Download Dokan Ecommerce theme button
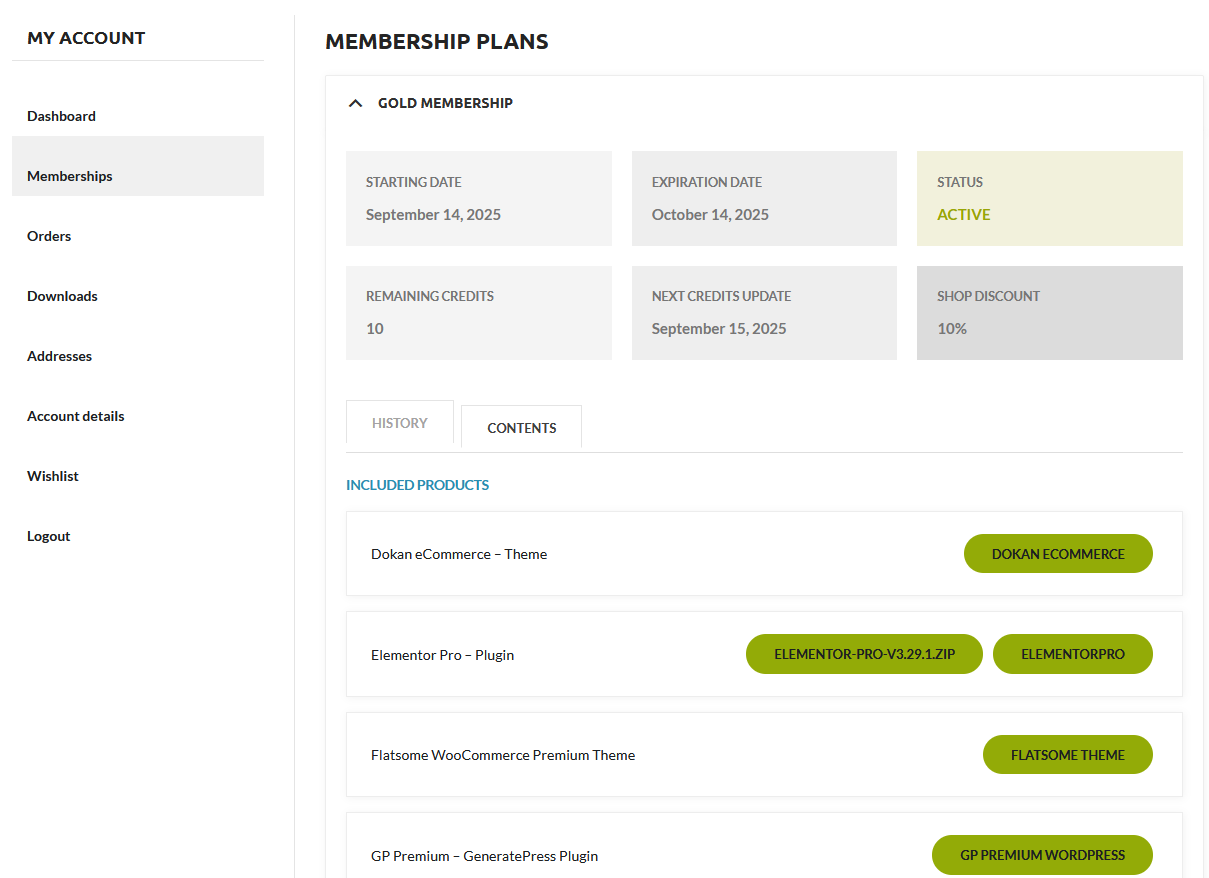This screenshot has width=1209, height=878. tap(1058, 554)
